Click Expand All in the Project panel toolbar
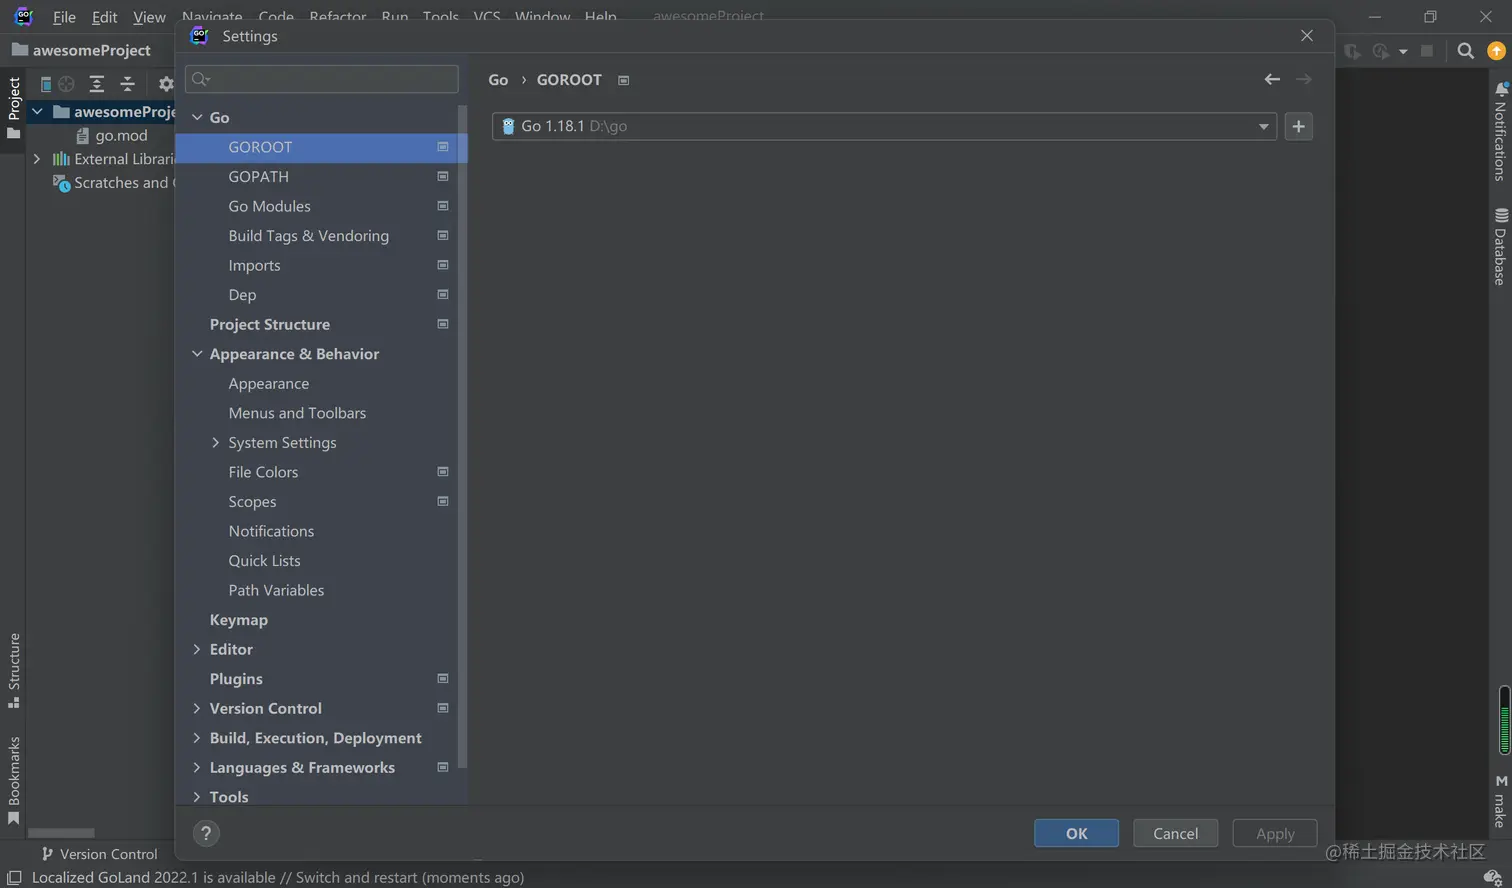Screen dimensions: 1512x888 click(x=97, y=84)
